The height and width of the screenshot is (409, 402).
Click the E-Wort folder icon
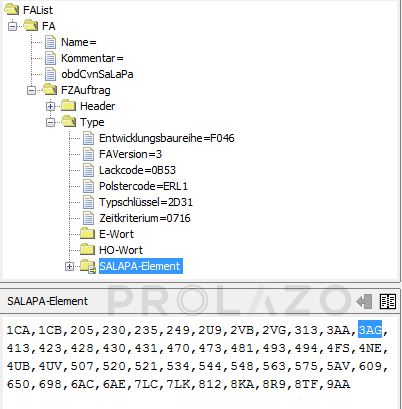(x=88, y=234)
